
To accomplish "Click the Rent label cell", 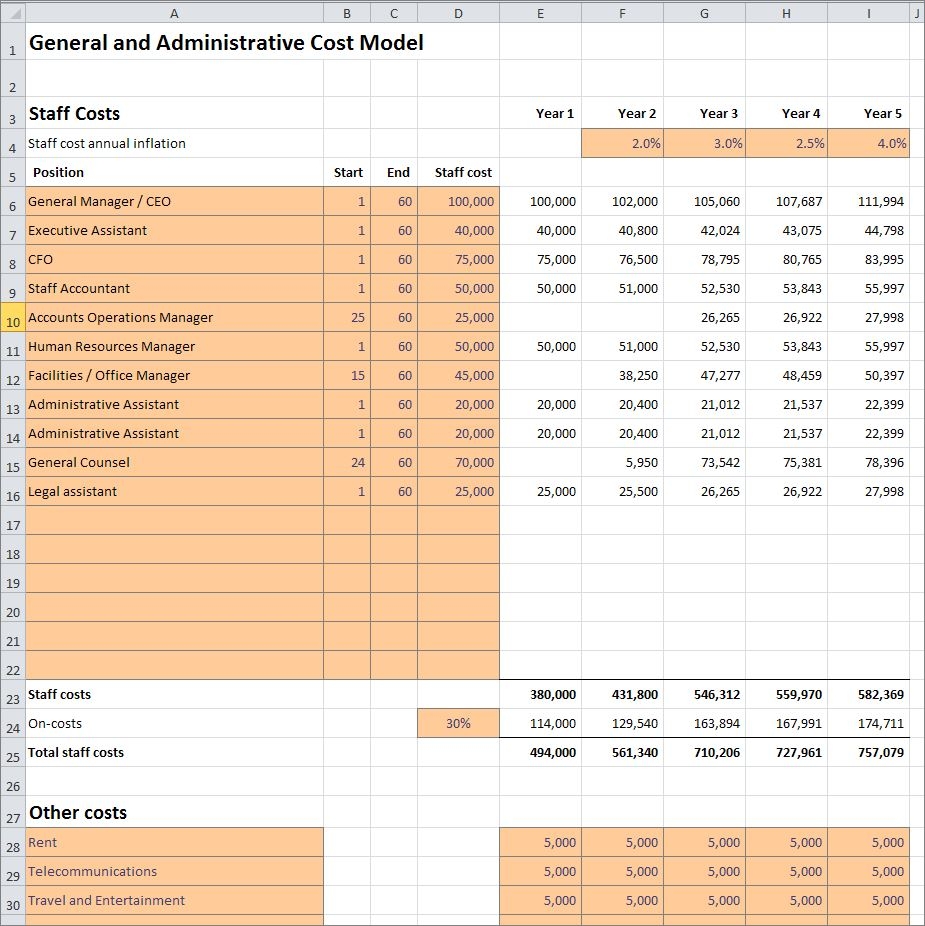I will coord(174,843).
